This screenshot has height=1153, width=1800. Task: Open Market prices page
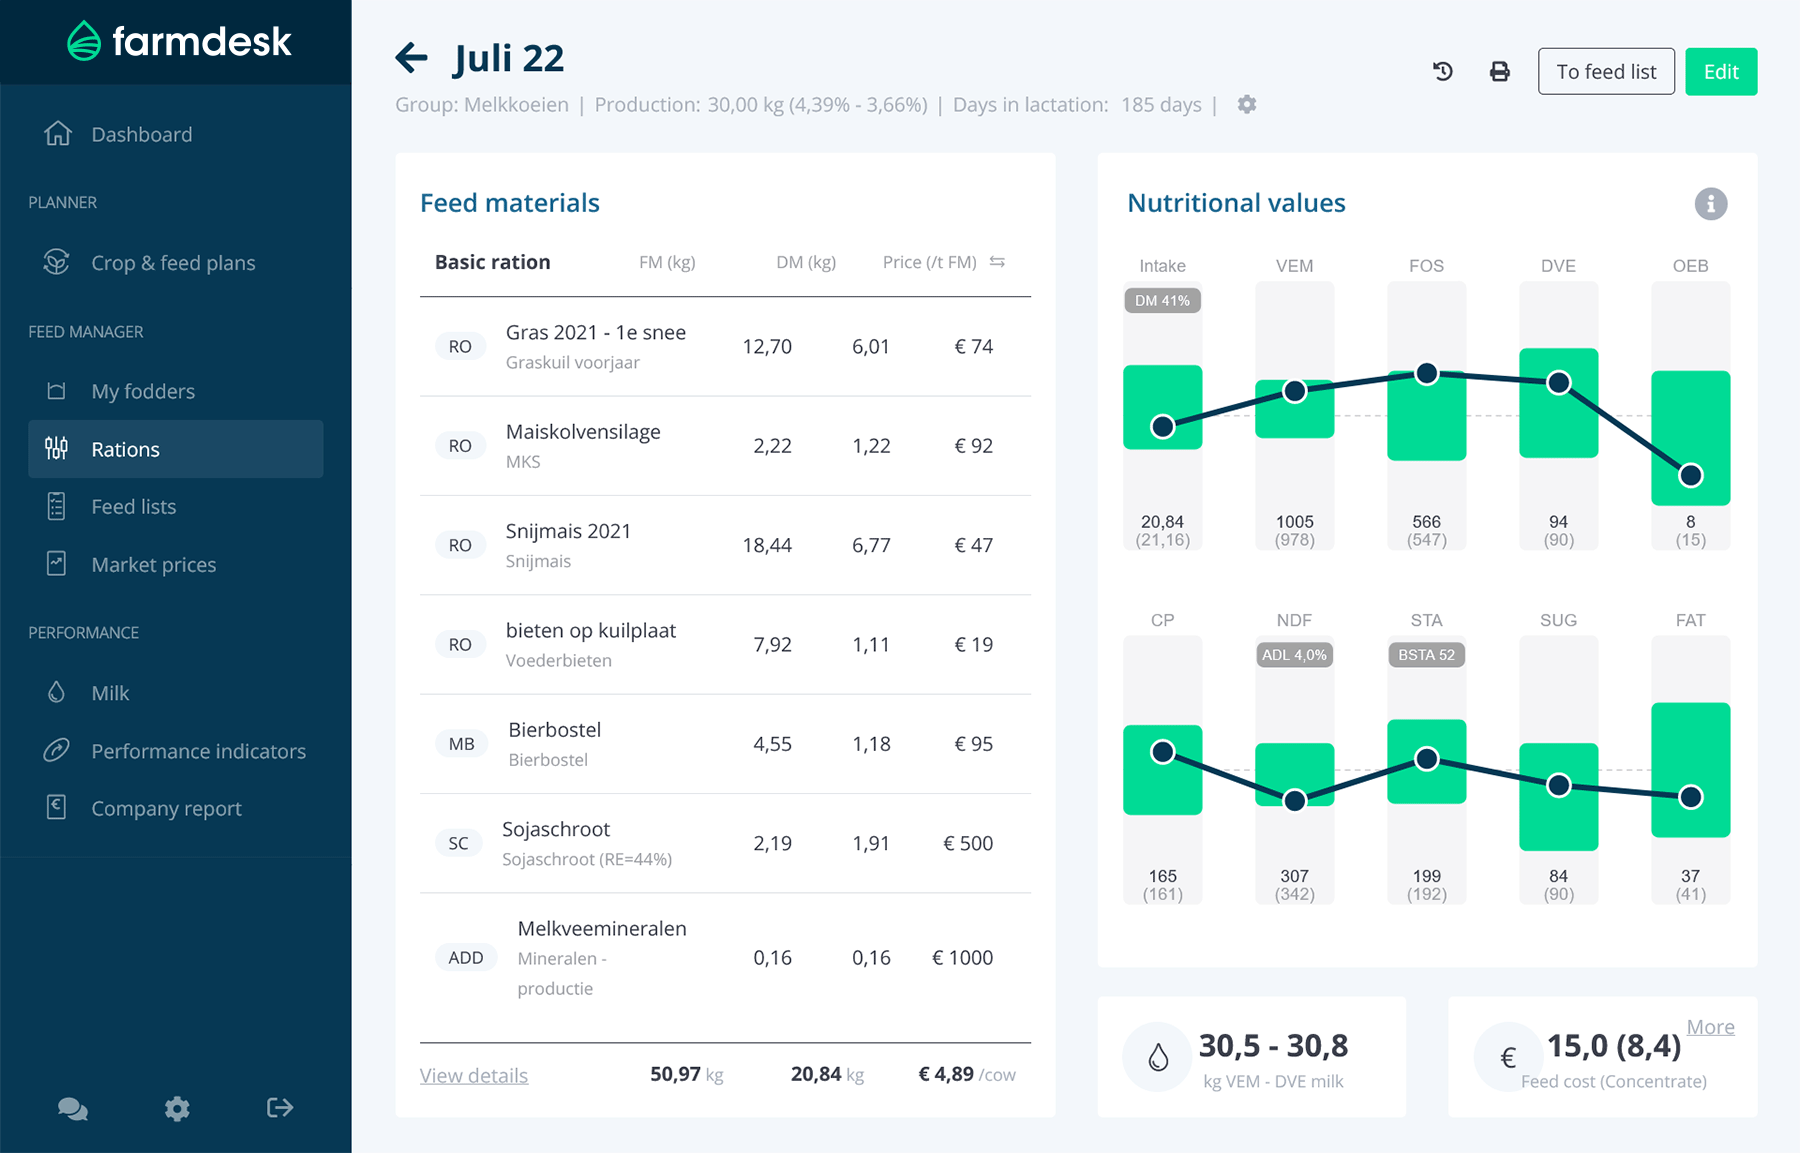click(153, 565)
